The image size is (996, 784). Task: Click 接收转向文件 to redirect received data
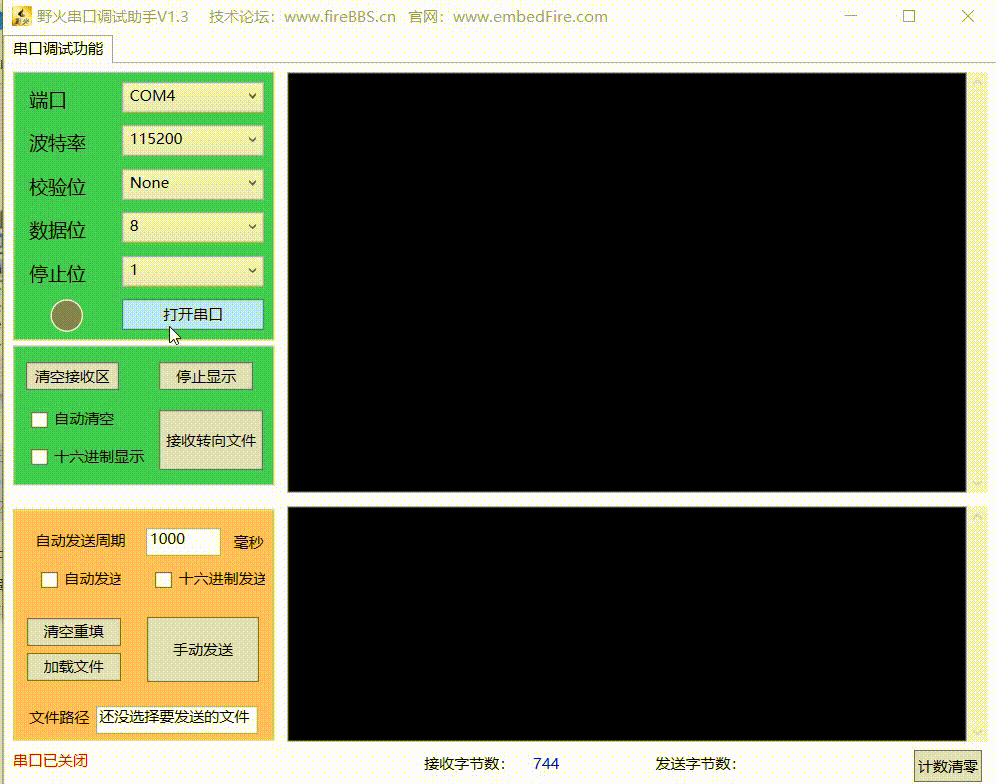(210, 440)
